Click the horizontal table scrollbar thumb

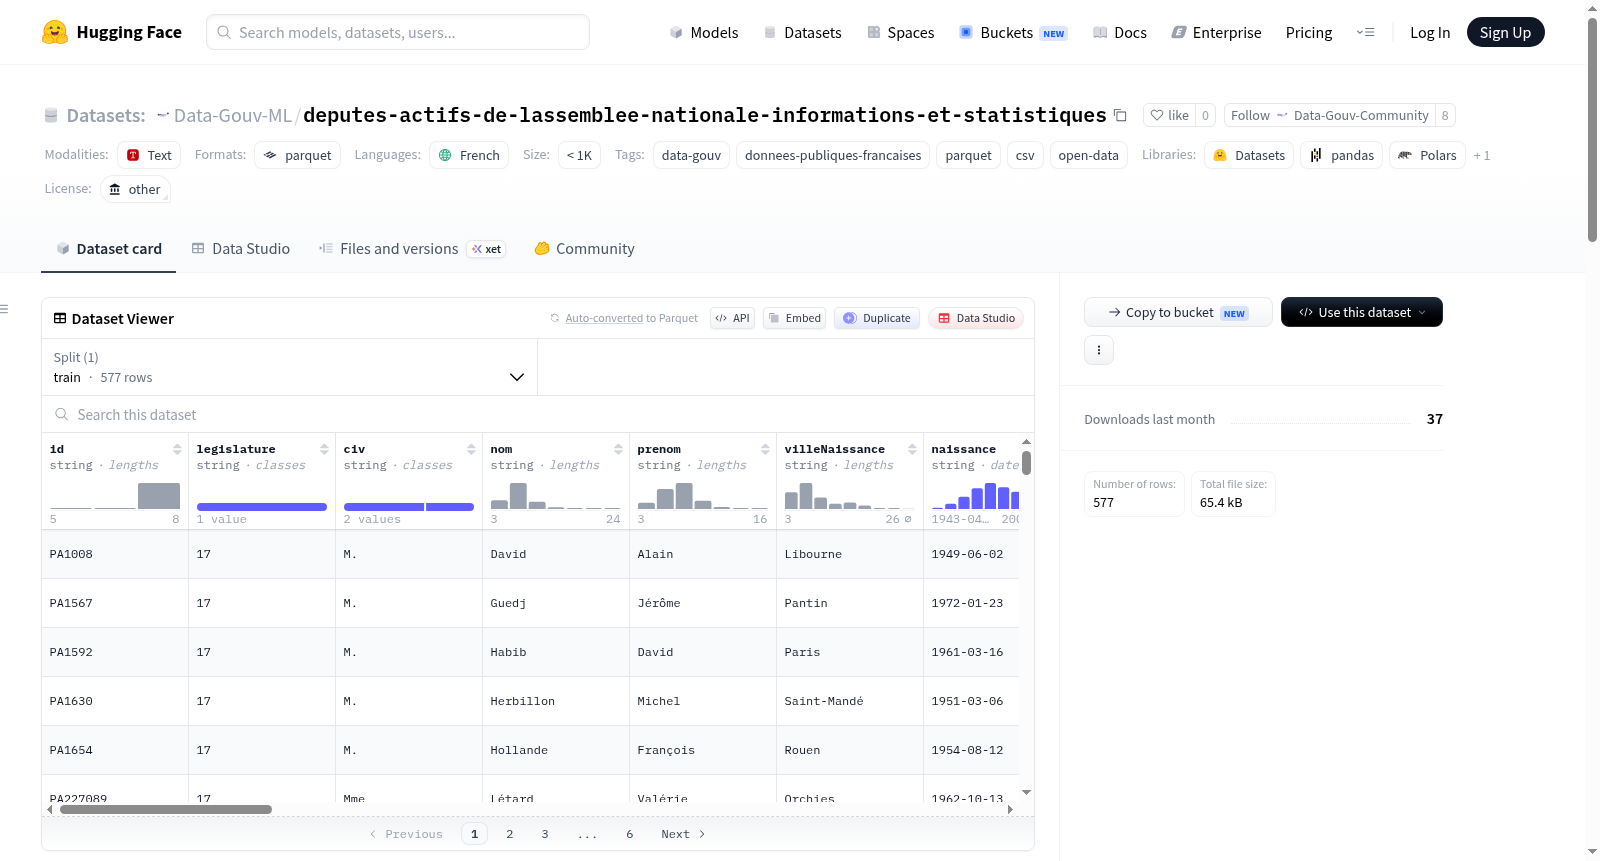pos(166,810)
